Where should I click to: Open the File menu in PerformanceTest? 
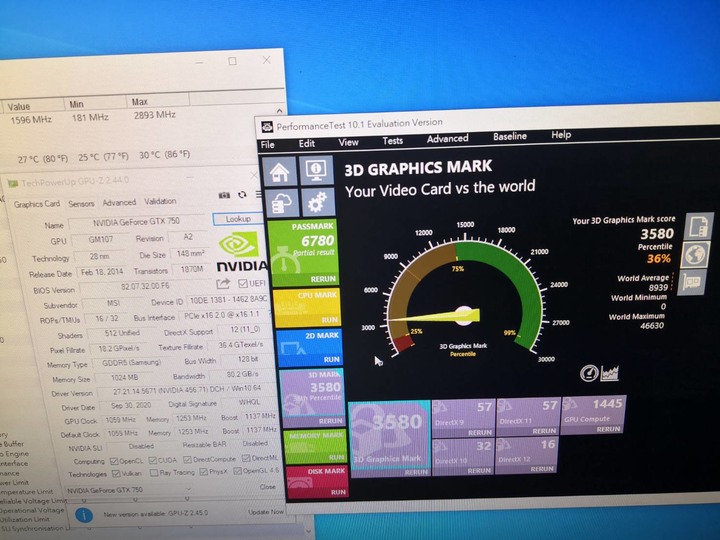[268, 145]
